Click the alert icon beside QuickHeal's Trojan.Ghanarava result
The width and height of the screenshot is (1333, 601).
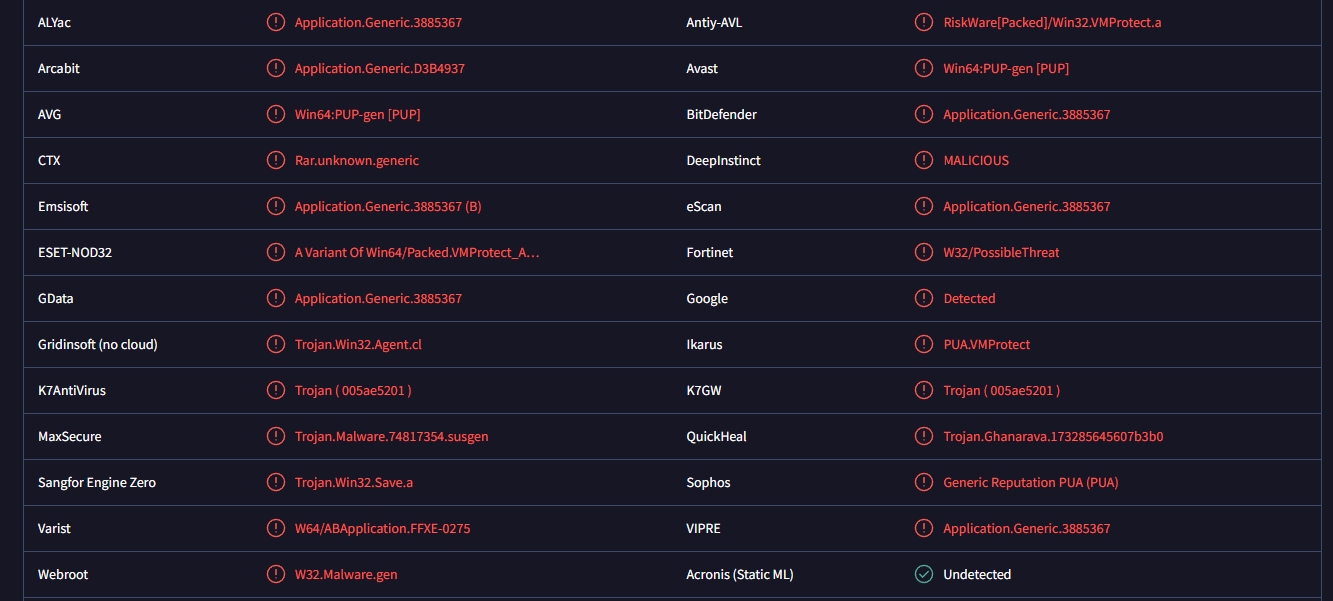(924, 436)
